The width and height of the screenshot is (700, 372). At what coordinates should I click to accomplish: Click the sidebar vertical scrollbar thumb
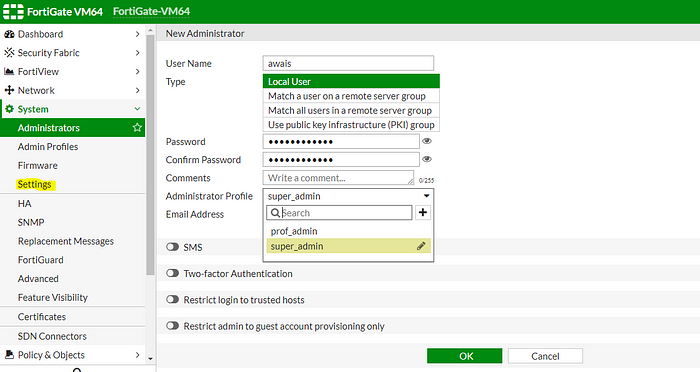click(150, 155)
